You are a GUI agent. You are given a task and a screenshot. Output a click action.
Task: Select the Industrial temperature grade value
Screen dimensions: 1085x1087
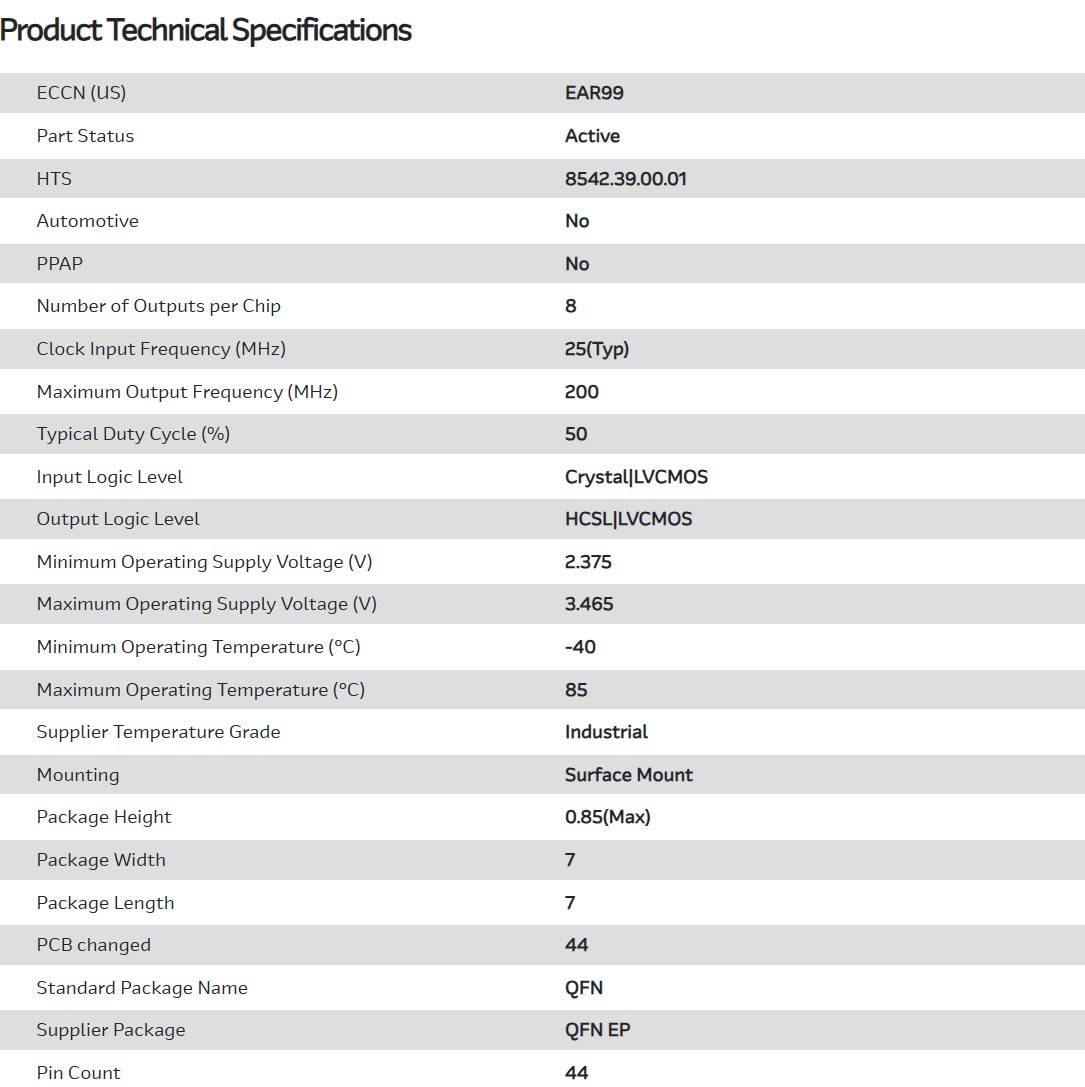coord(606,732)
